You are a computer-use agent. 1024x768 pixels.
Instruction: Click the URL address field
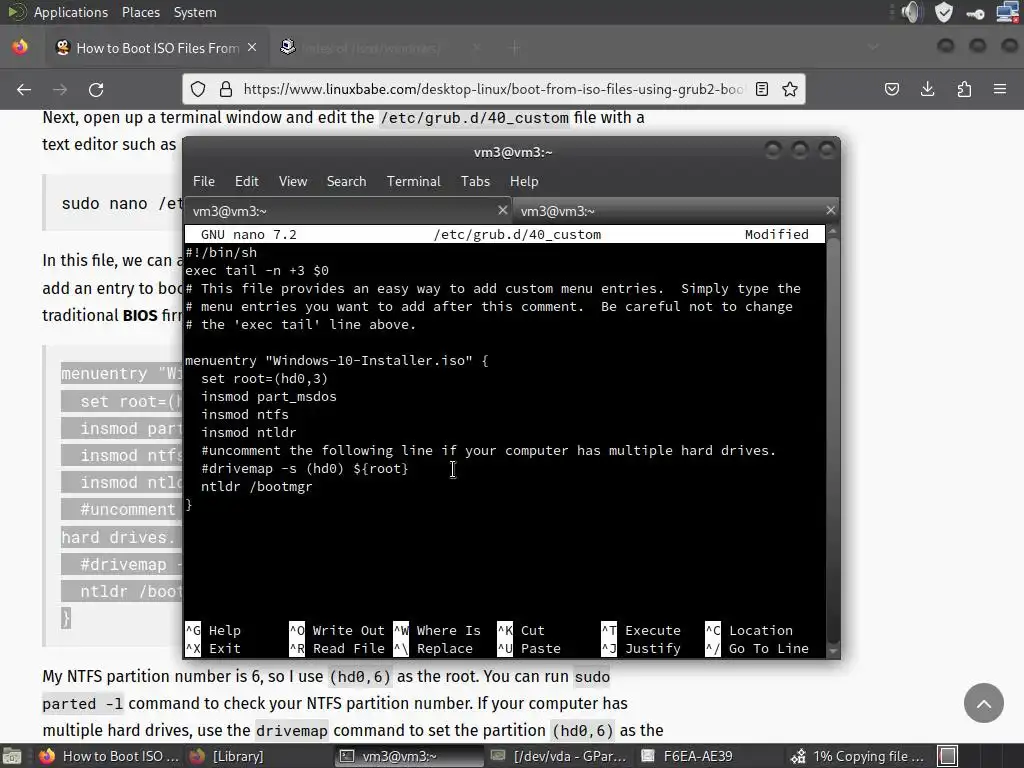(x=493, y=89)
